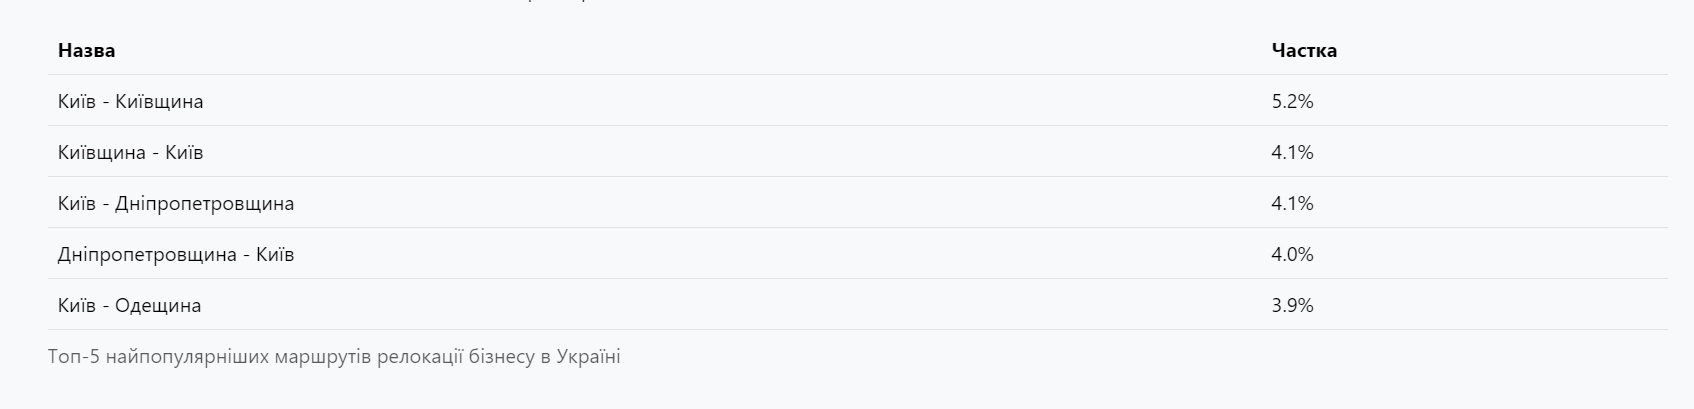Click 4.1% share in Київщина - Київ row
Screen dimensions: 1694x409
click(x=1292, y=152)
